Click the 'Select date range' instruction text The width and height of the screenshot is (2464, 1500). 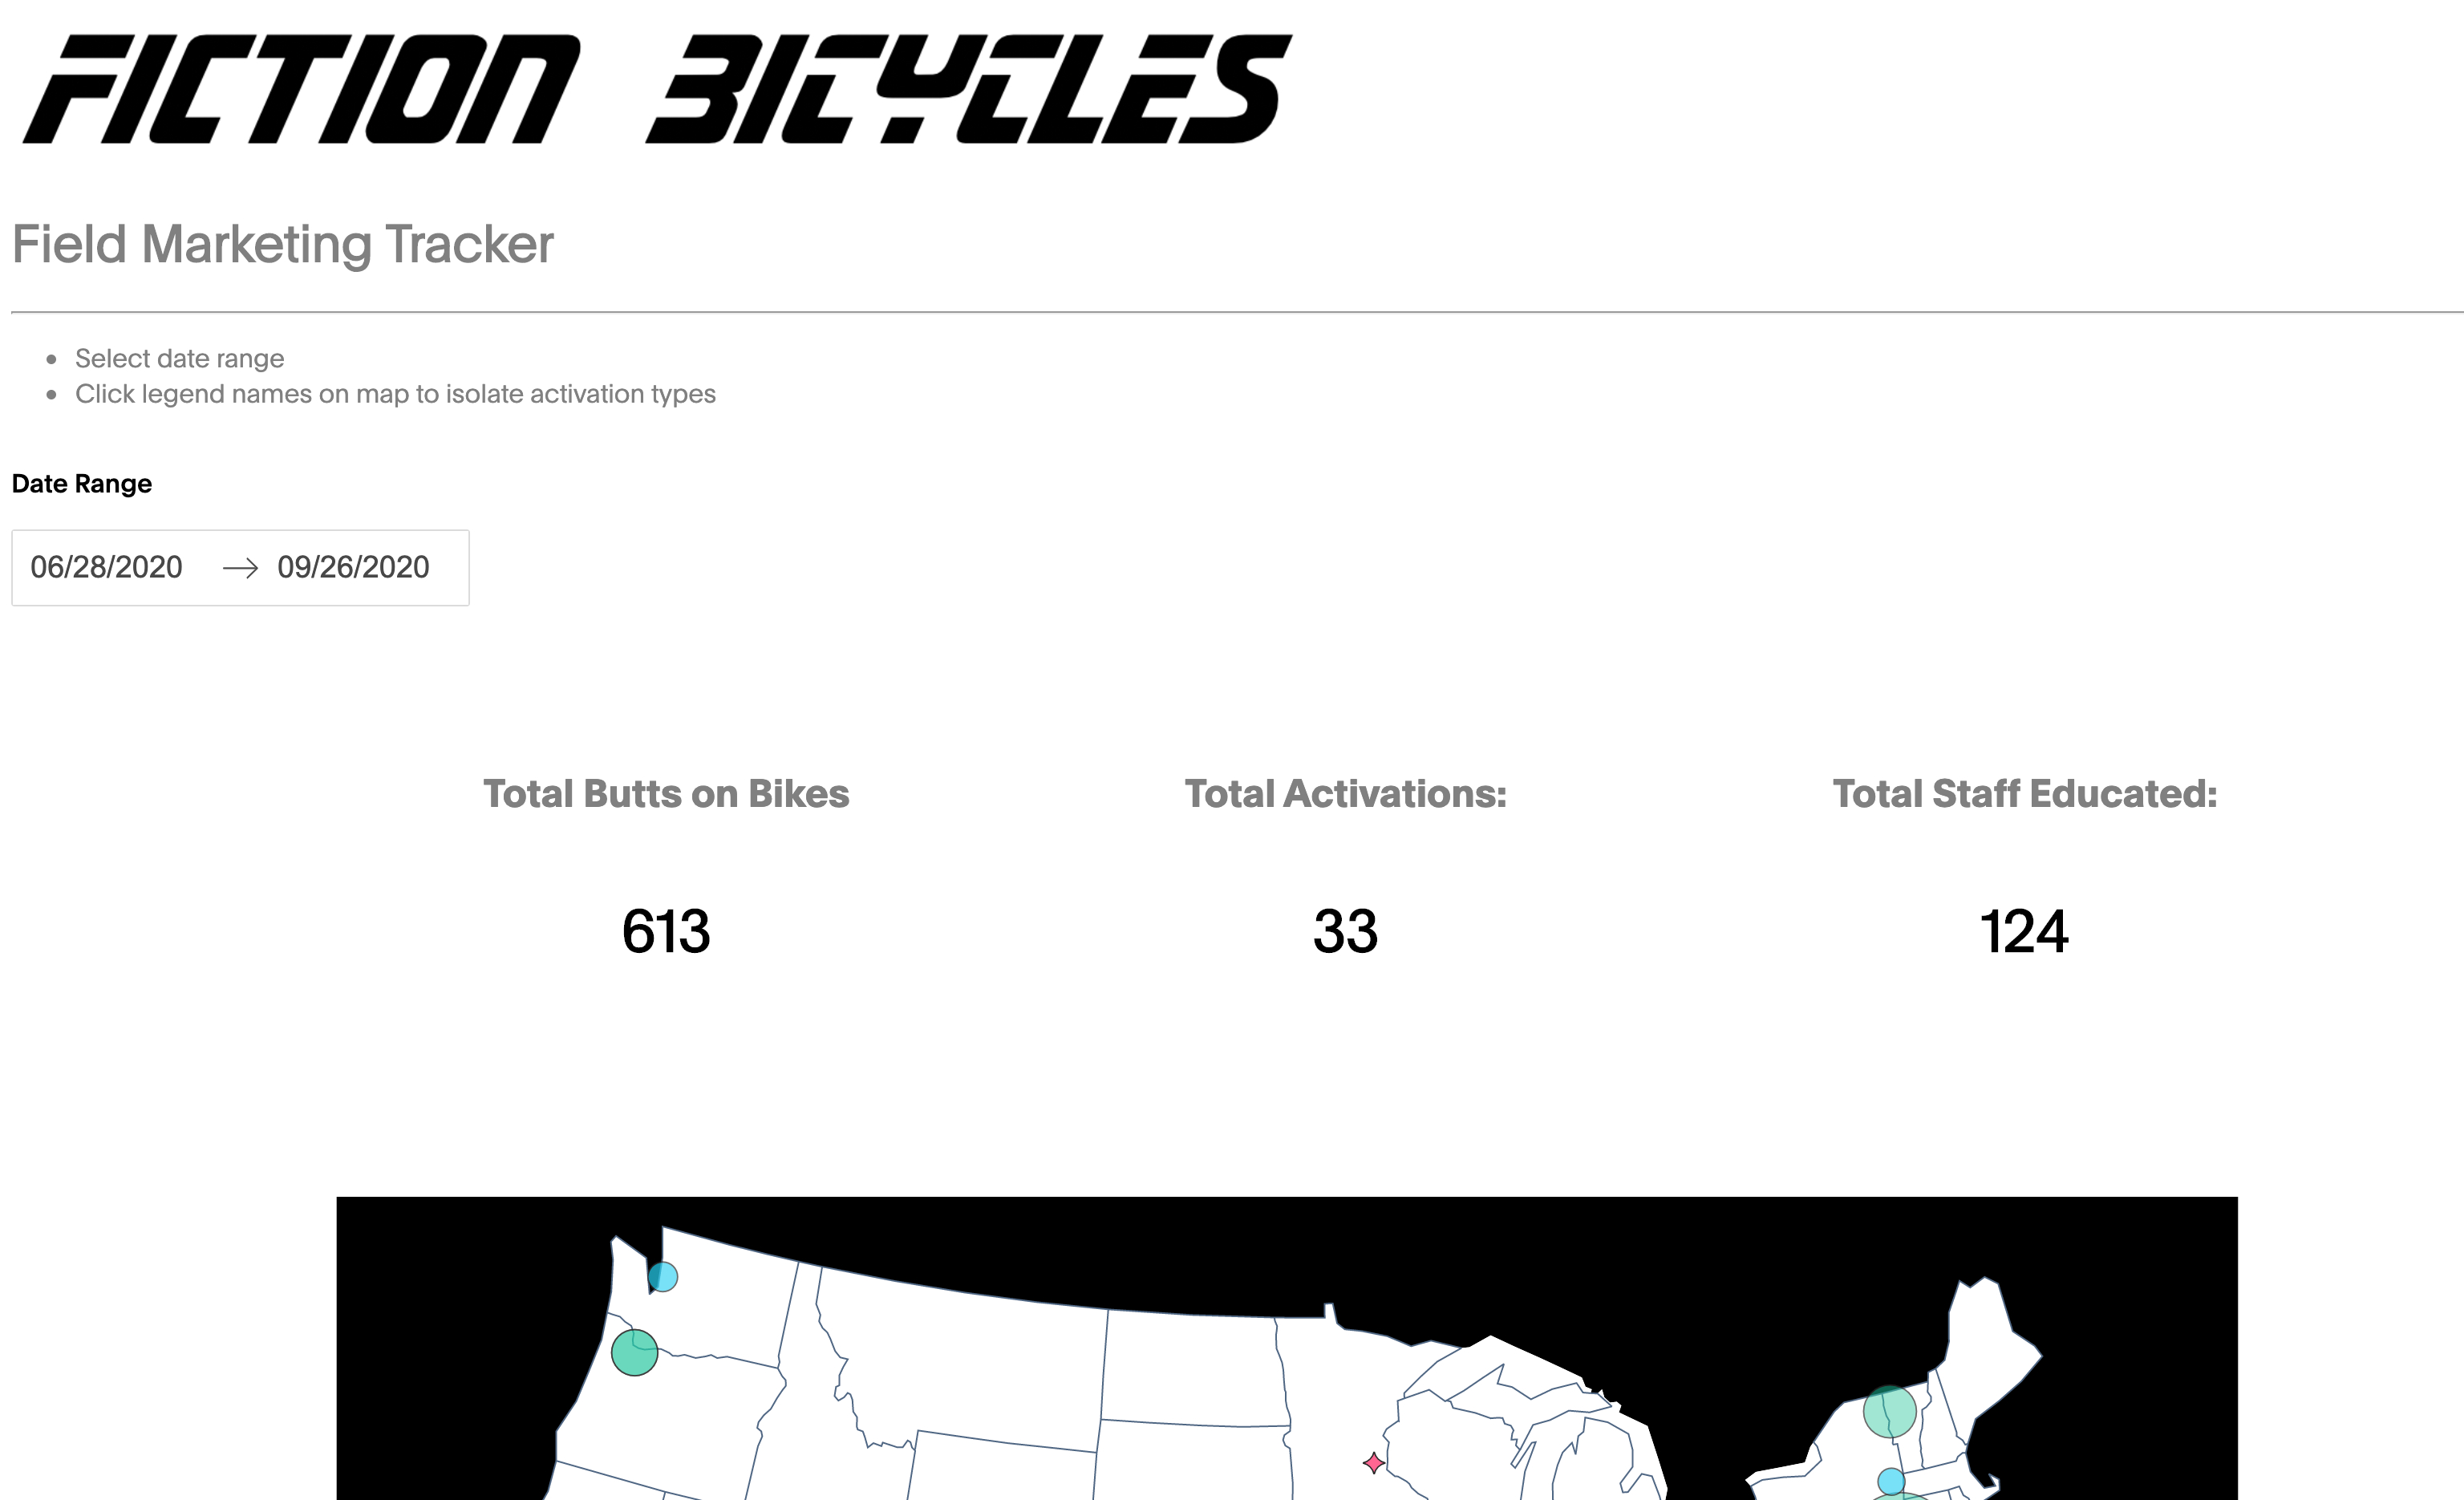(x=180, y=358)
